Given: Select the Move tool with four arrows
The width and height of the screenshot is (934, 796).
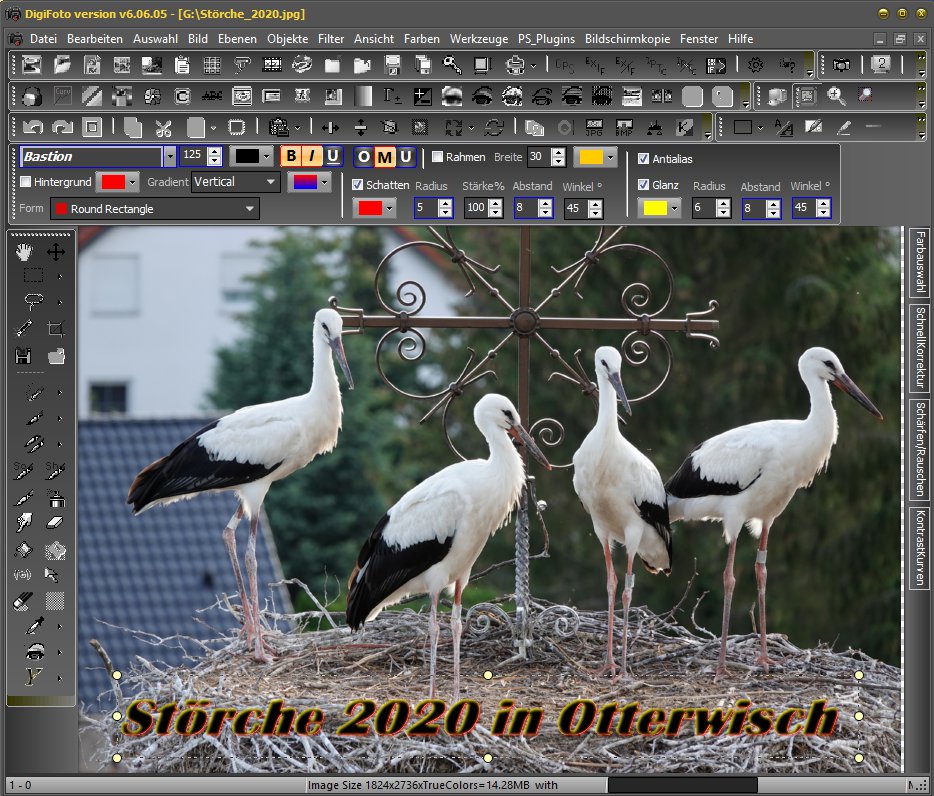Looking at the screenshot, I should point(56,252).
